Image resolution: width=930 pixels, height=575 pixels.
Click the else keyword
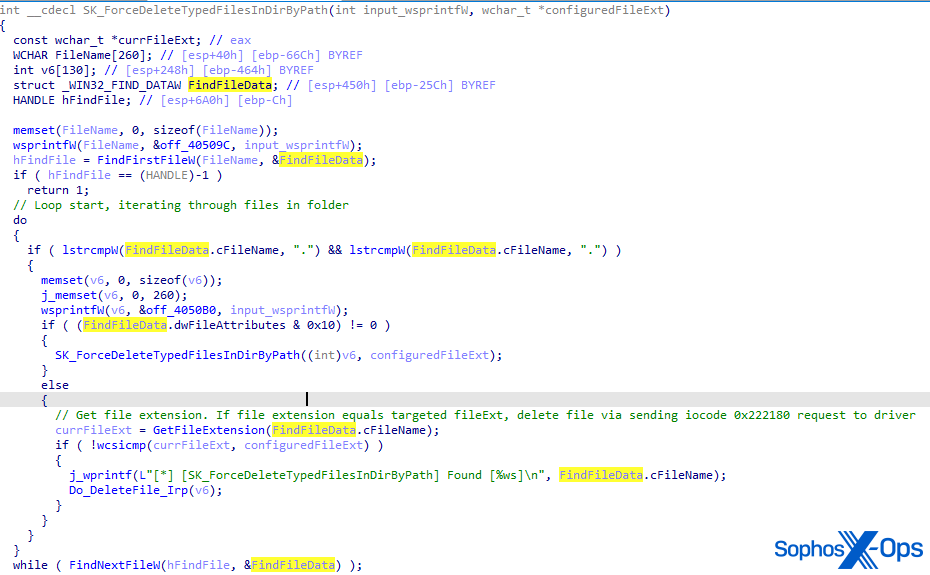pyautogui.click(x=55, y=385)
